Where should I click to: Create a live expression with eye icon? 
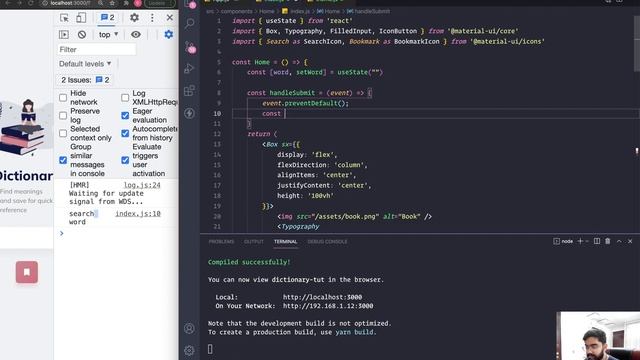pyautogui.click(x=136, y=35)
